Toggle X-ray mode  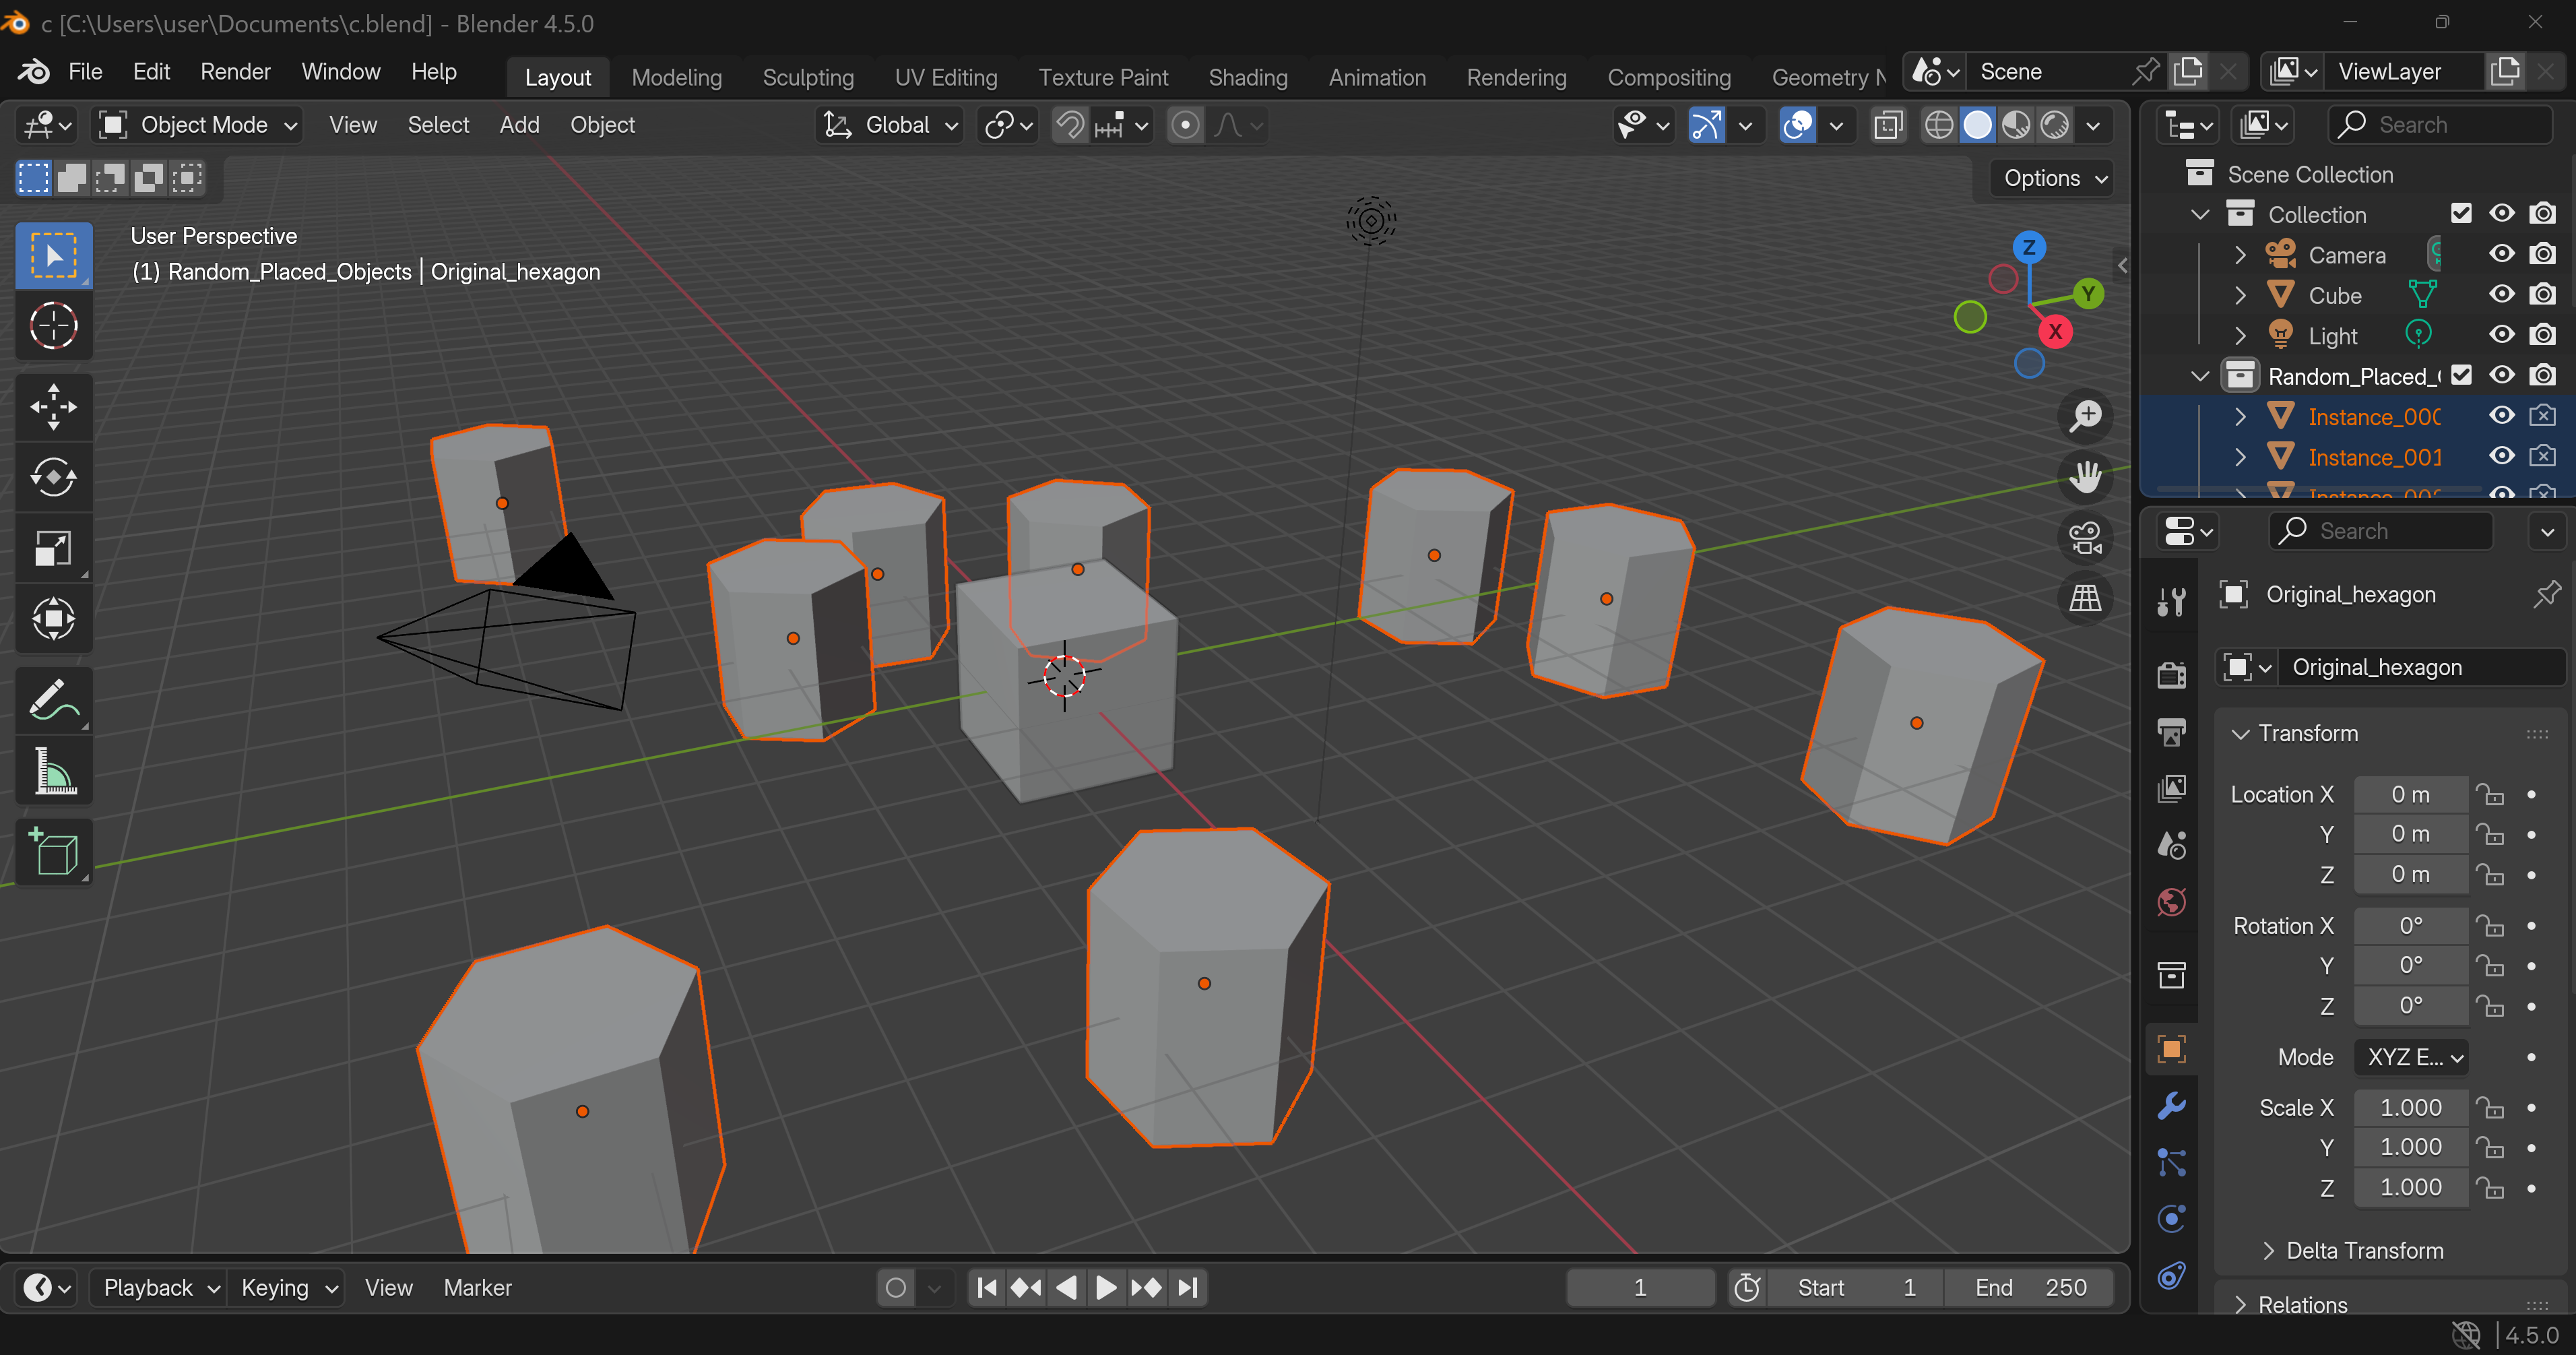click(x=1887, y=125)
